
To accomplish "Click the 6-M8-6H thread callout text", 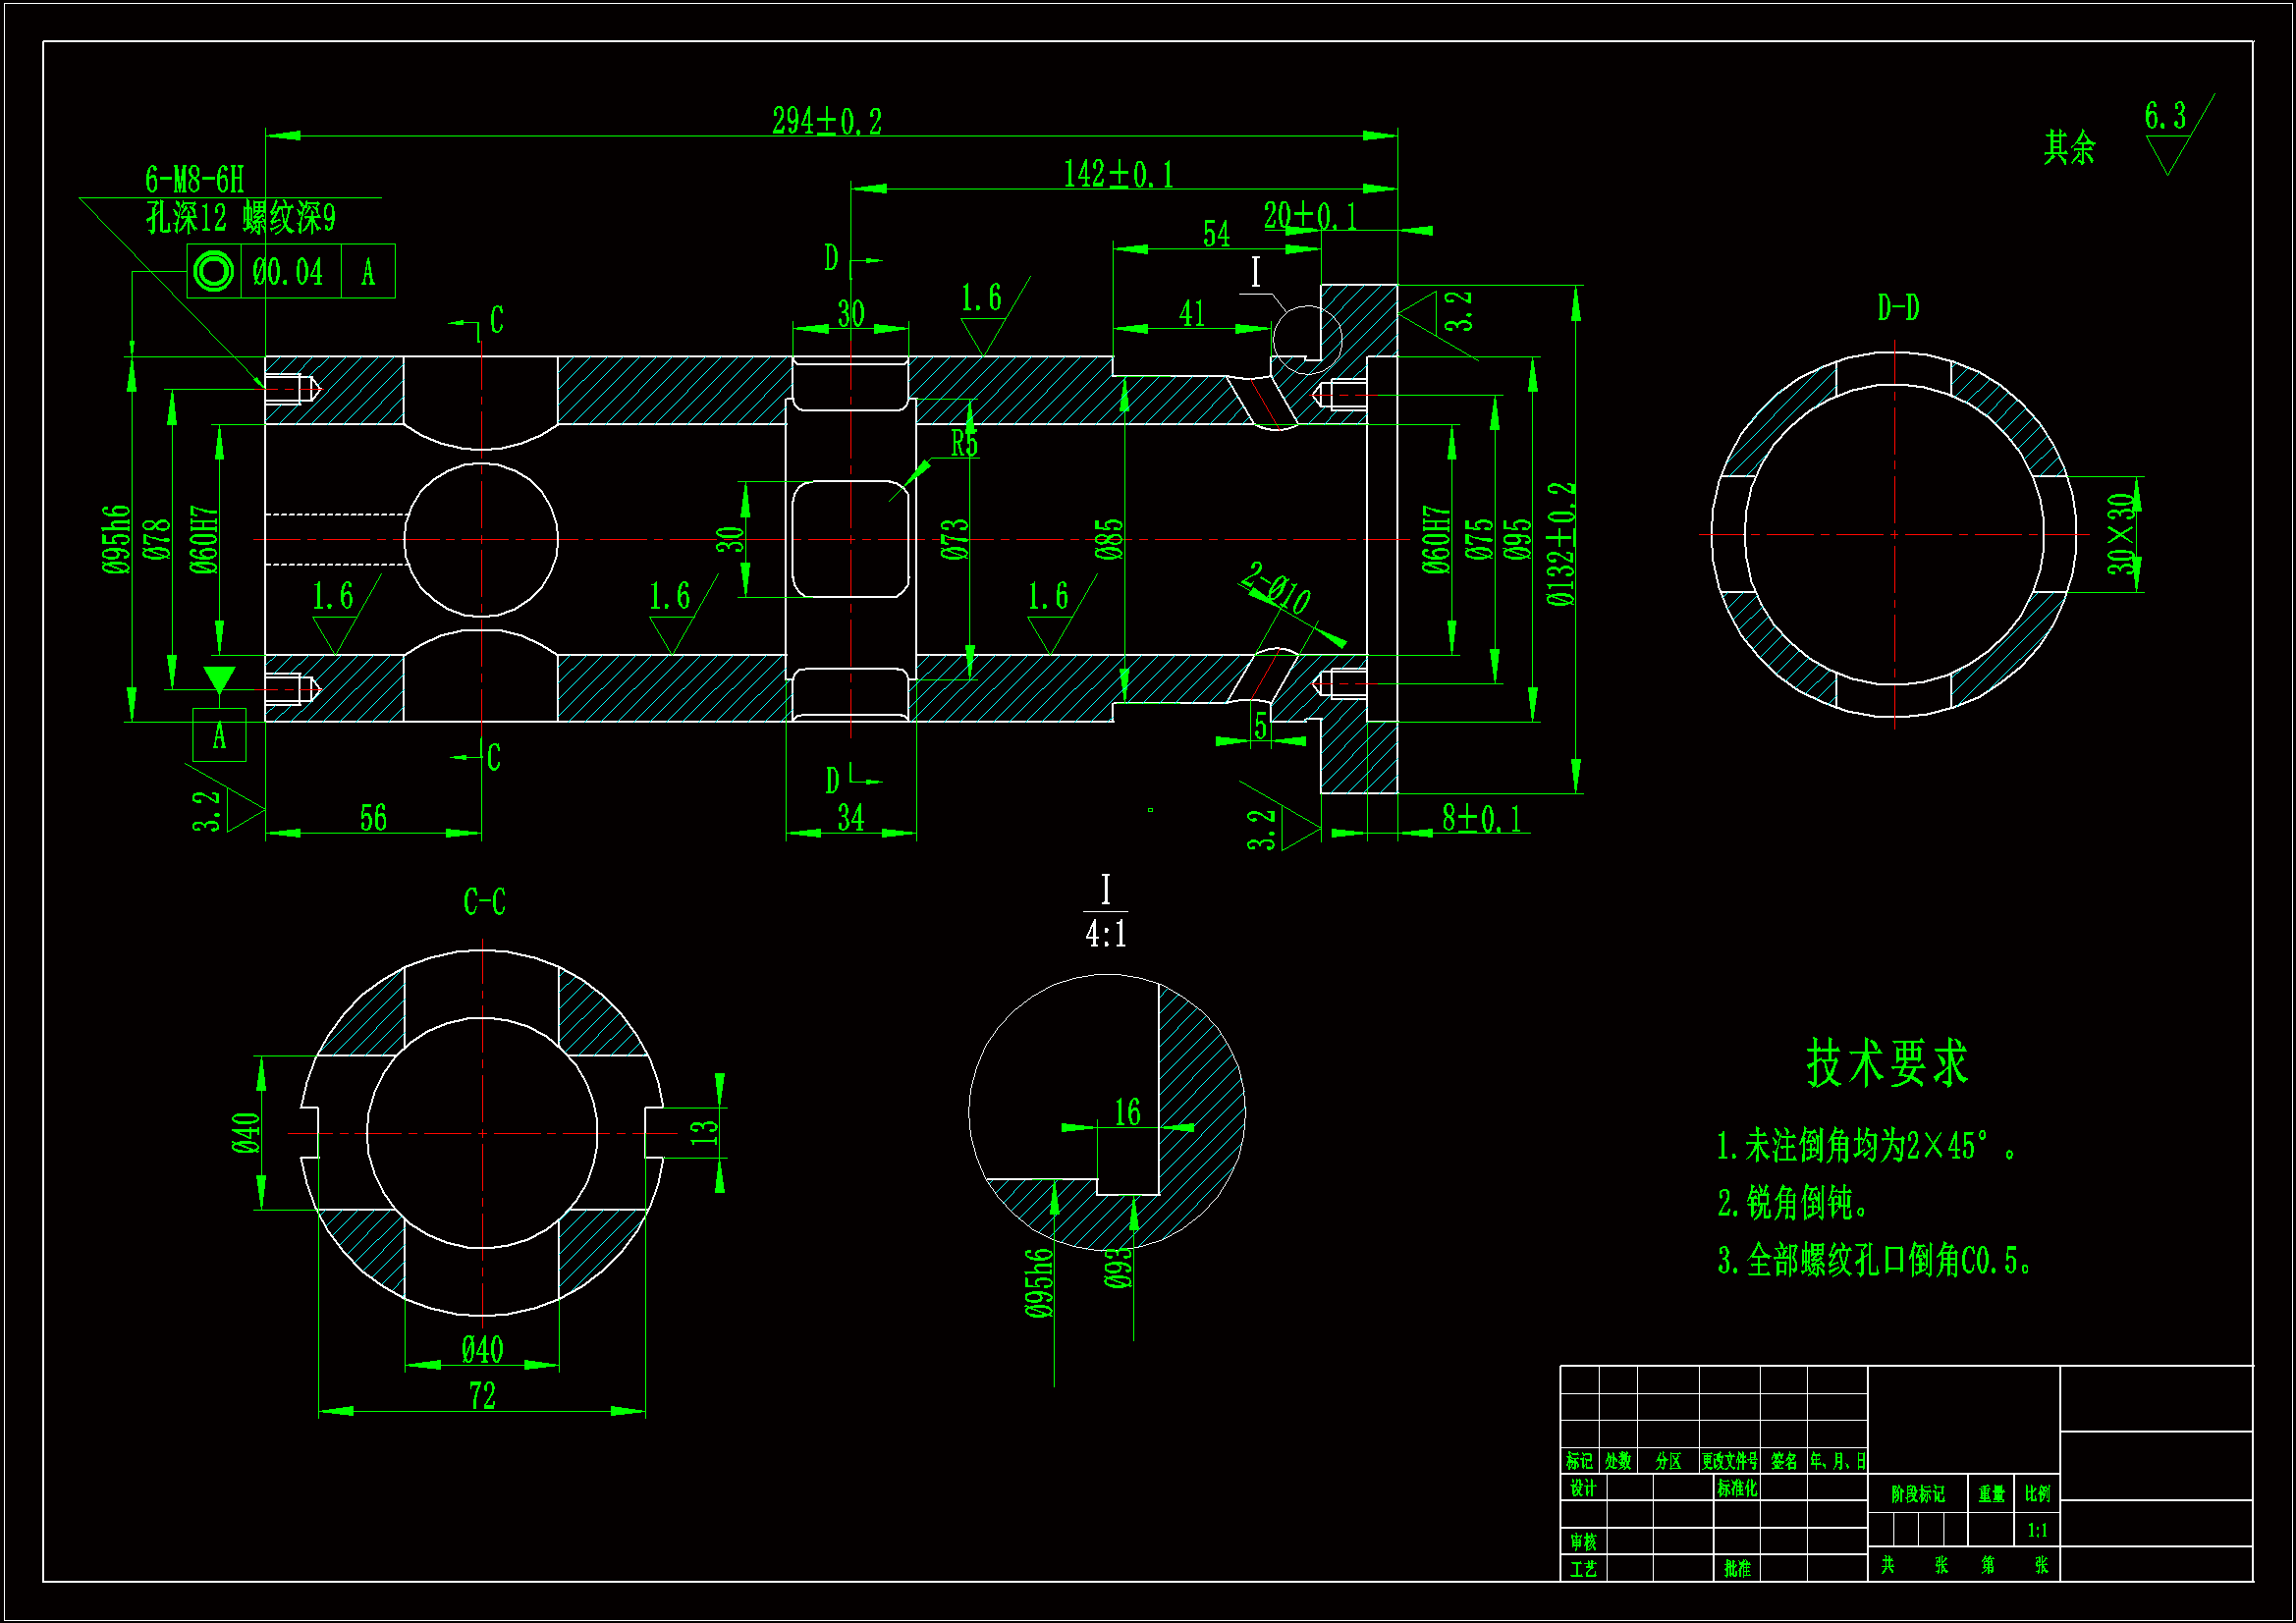I will click(195, 180).
